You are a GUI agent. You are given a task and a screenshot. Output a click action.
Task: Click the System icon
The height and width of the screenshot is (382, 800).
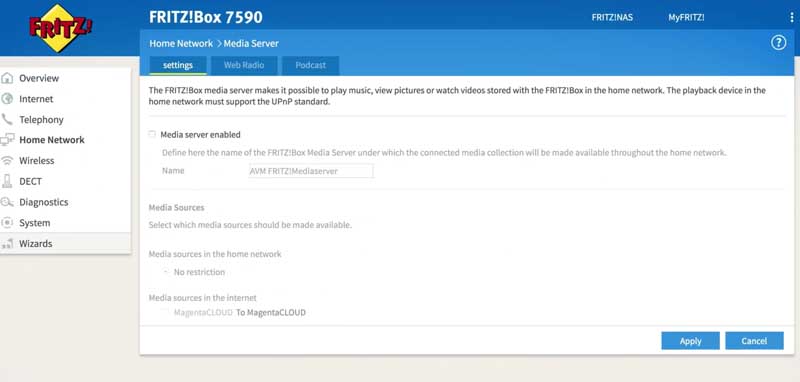(x=7, y=223)
